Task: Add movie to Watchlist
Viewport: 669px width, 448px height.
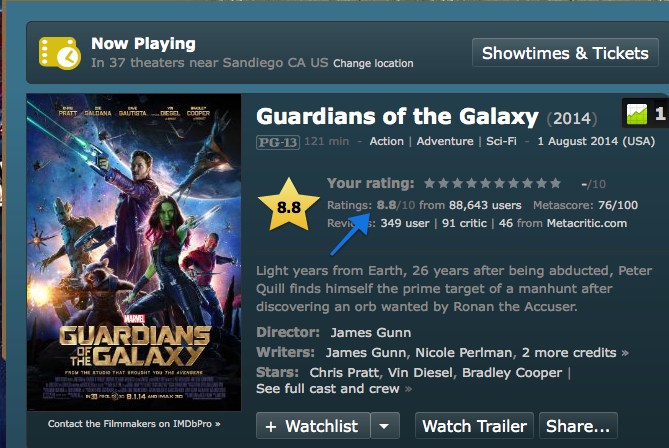Action: point(312,426)
